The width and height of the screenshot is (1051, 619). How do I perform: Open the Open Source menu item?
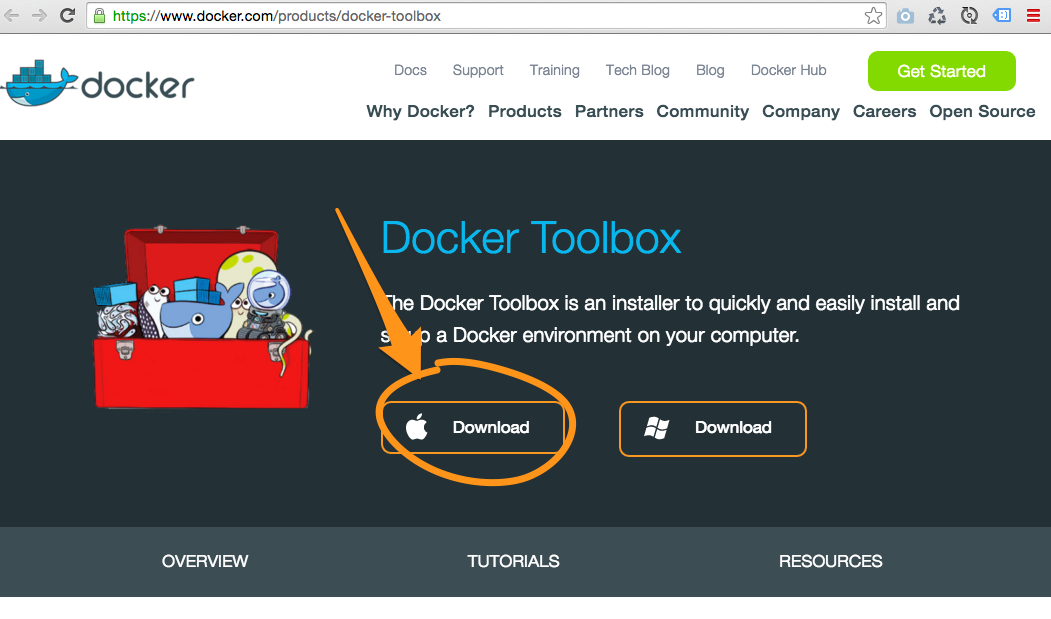click(x=982, y=111)
